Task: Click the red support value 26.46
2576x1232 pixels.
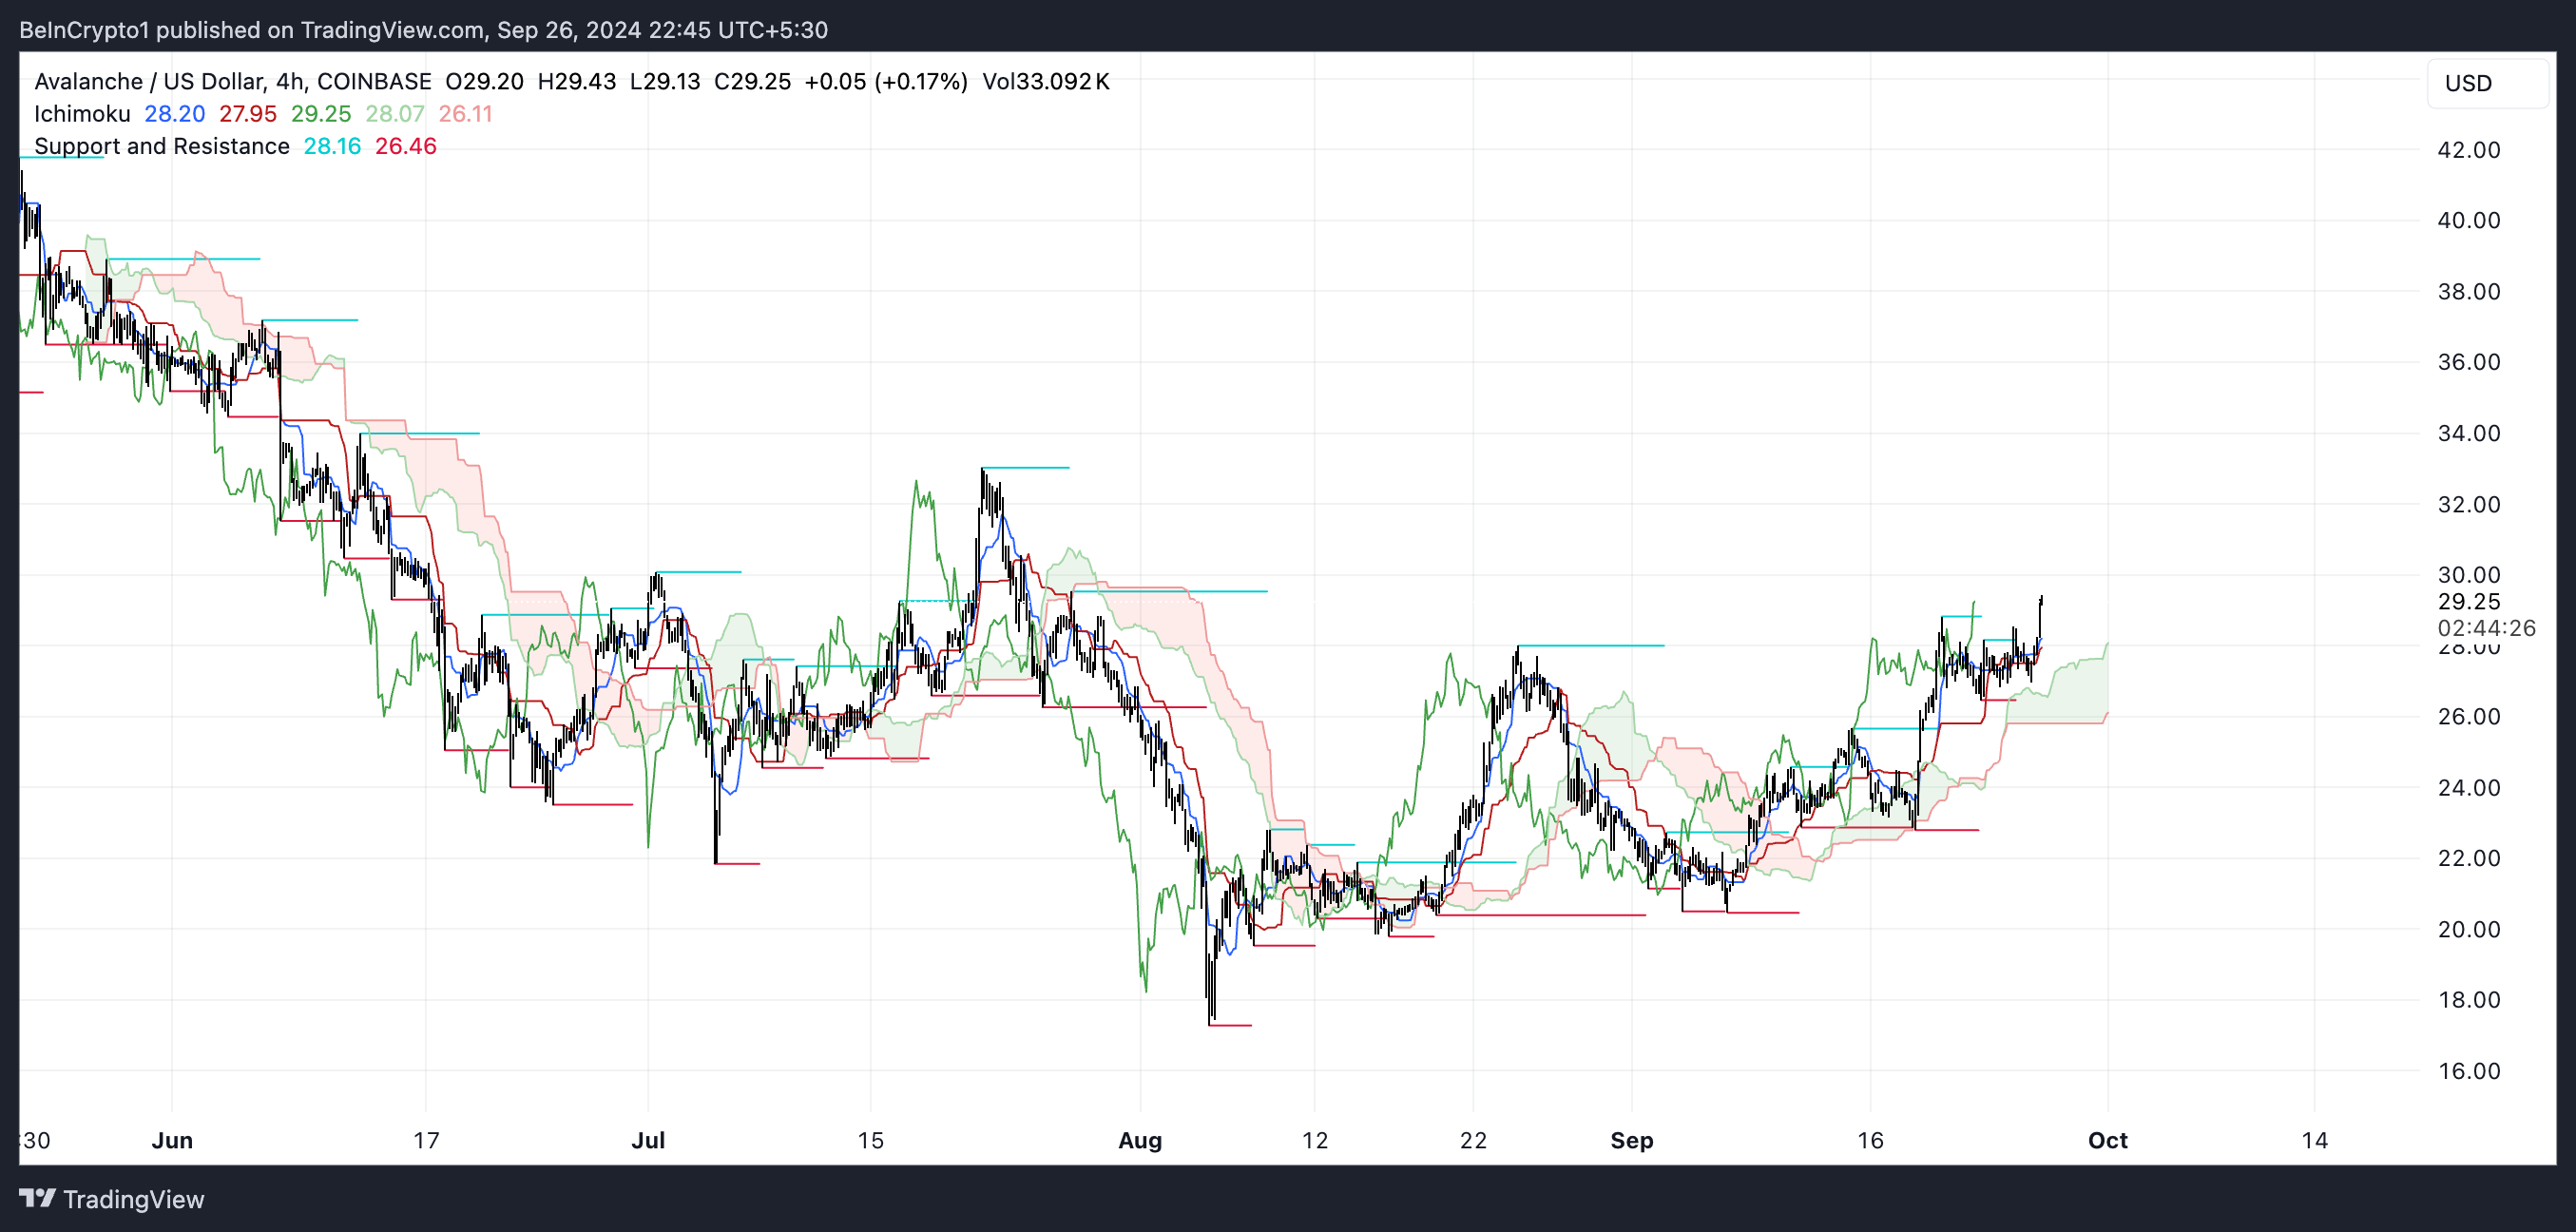Action: (405, 146)
